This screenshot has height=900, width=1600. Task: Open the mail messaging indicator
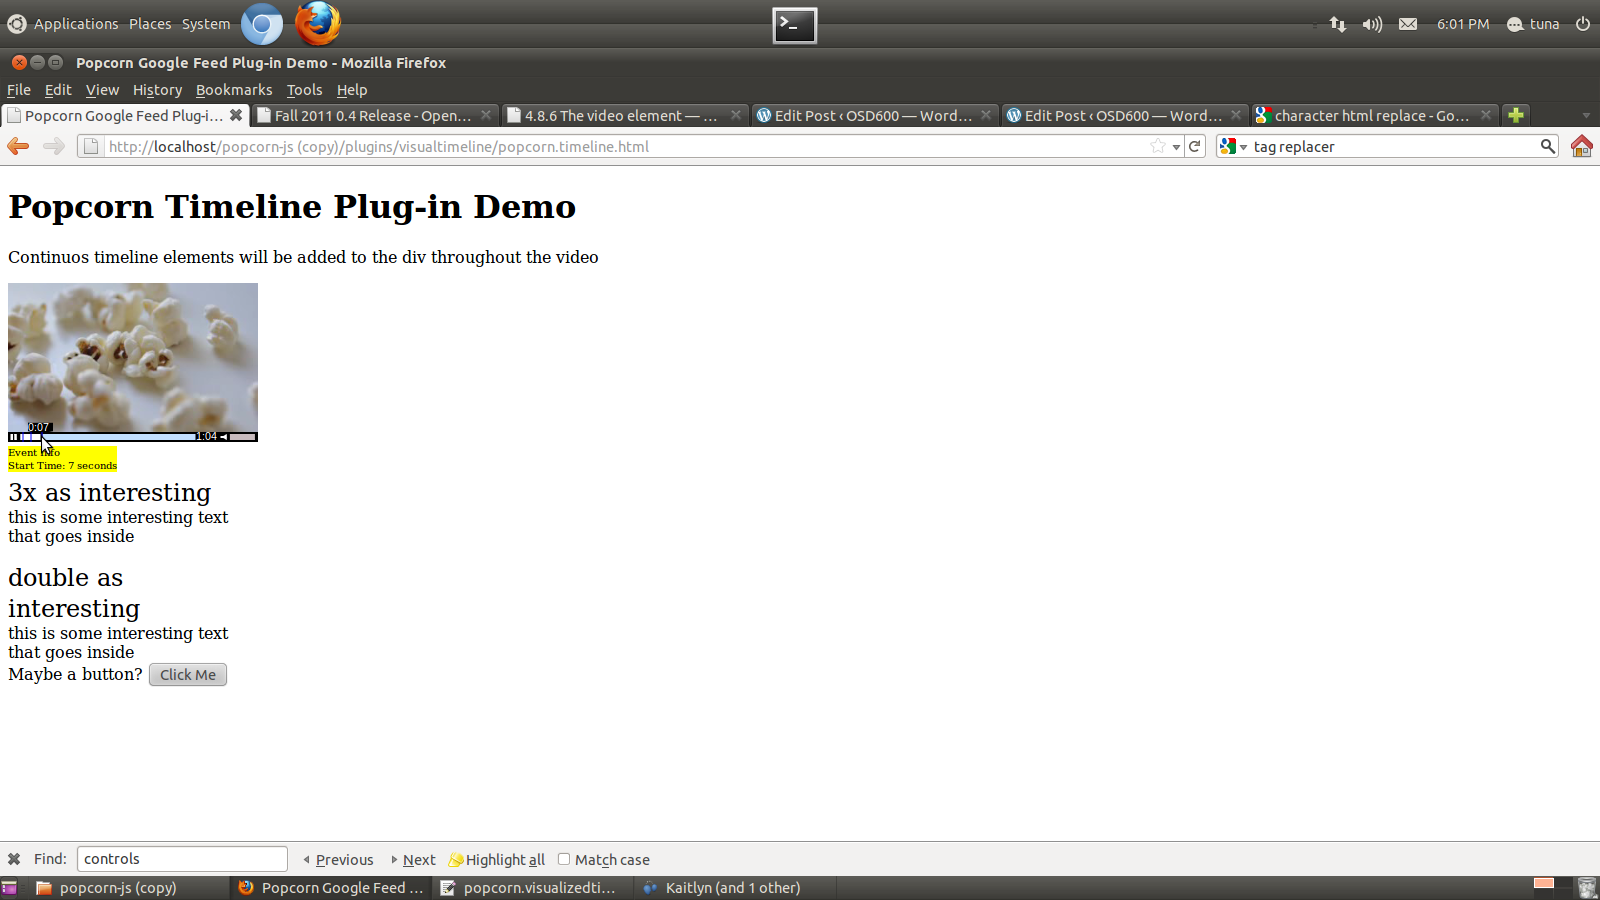(x=1408, y=24)
